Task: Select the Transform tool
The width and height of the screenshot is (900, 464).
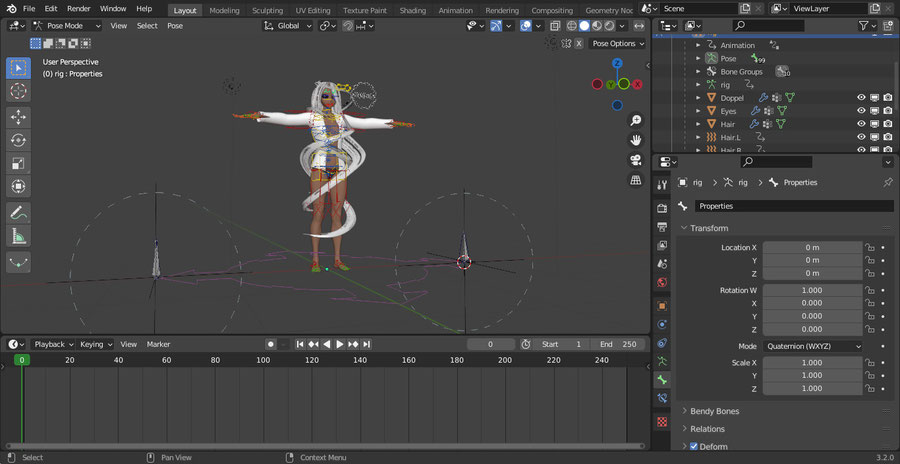Action: coord(18,187)
